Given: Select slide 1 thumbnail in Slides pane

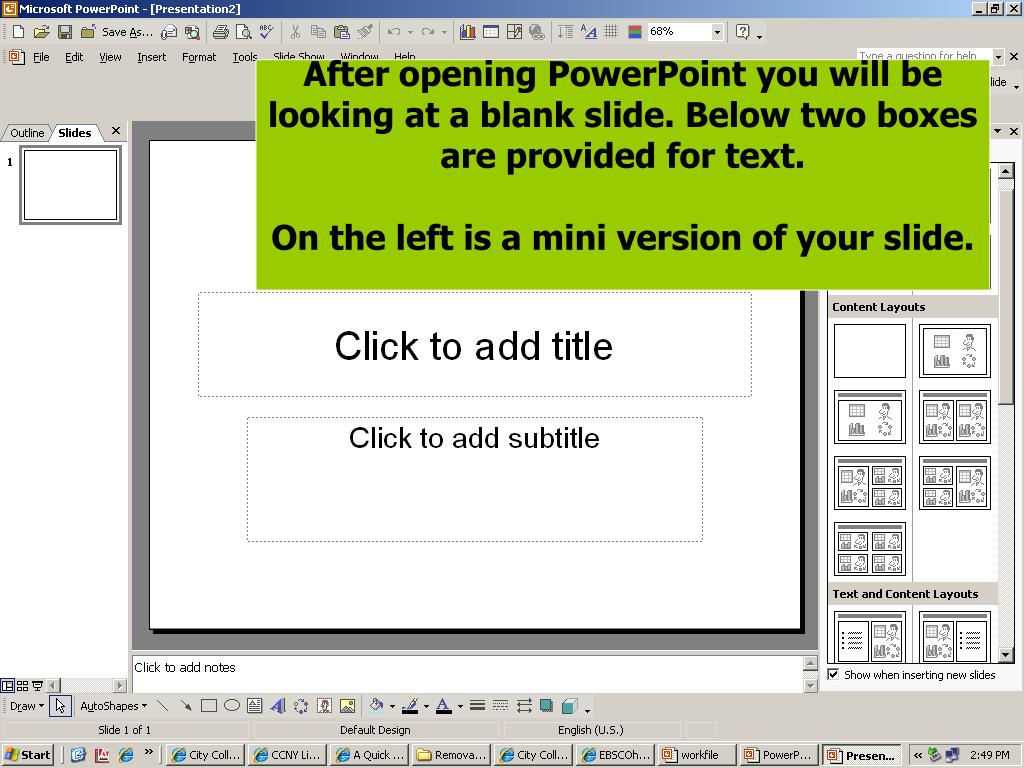Looking at the screenshot, I should click(71, 185).
